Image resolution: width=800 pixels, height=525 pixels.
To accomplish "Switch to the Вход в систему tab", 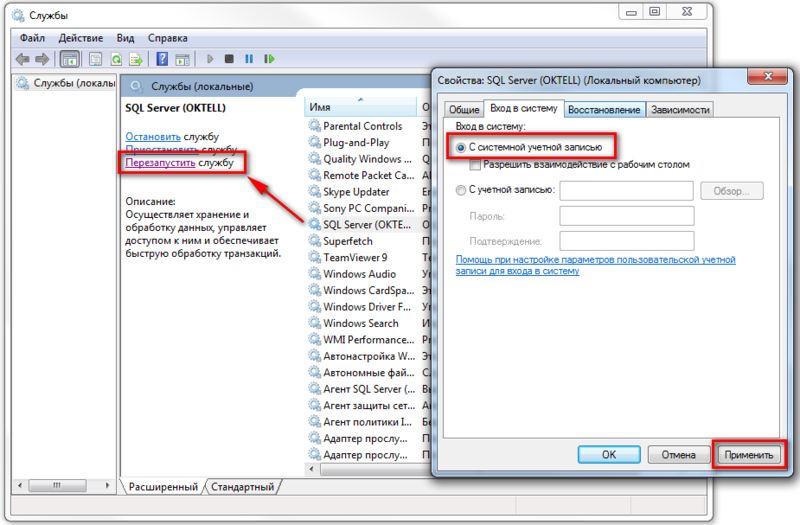I will point(524,108).
